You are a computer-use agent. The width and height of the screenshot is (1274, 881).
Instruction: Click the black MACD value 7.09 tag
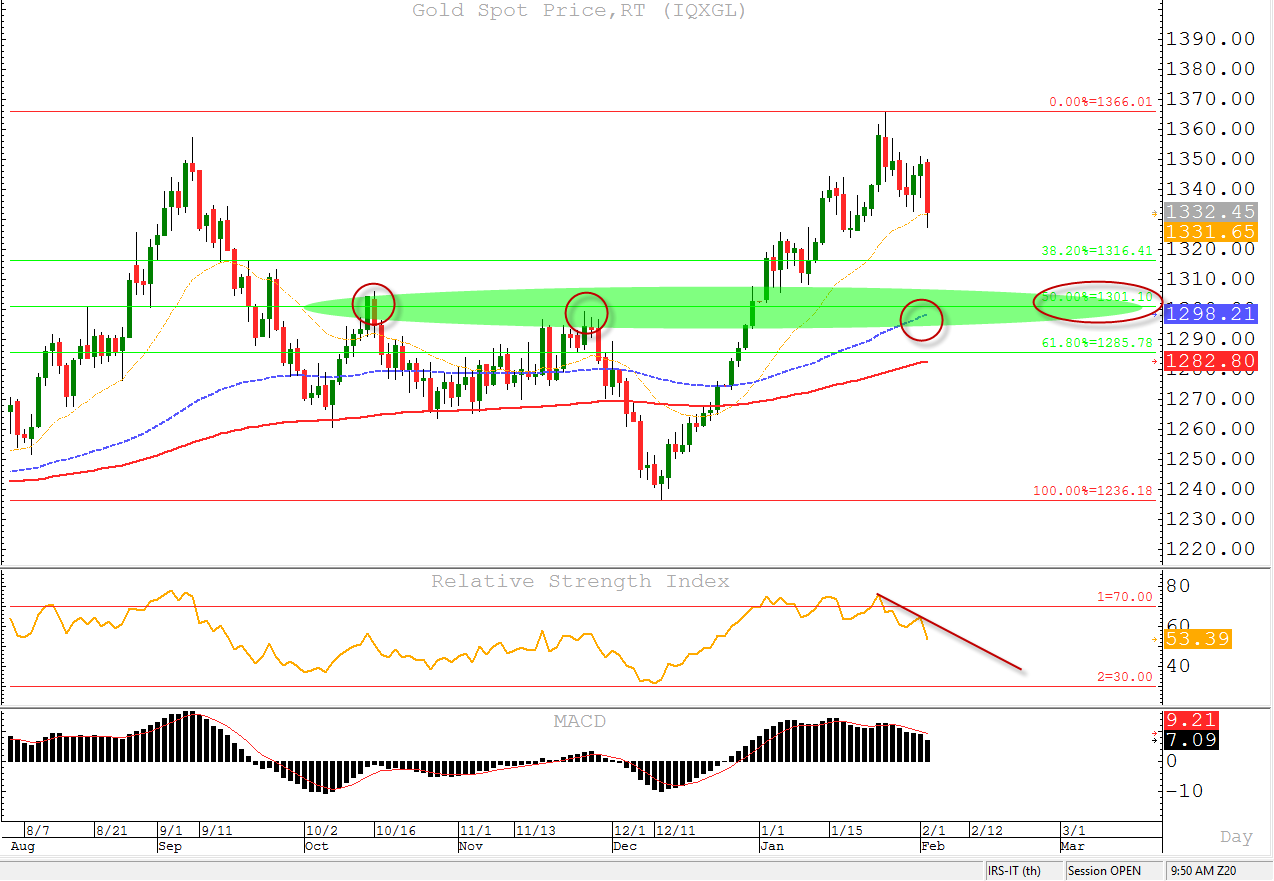pos(1188,740)
